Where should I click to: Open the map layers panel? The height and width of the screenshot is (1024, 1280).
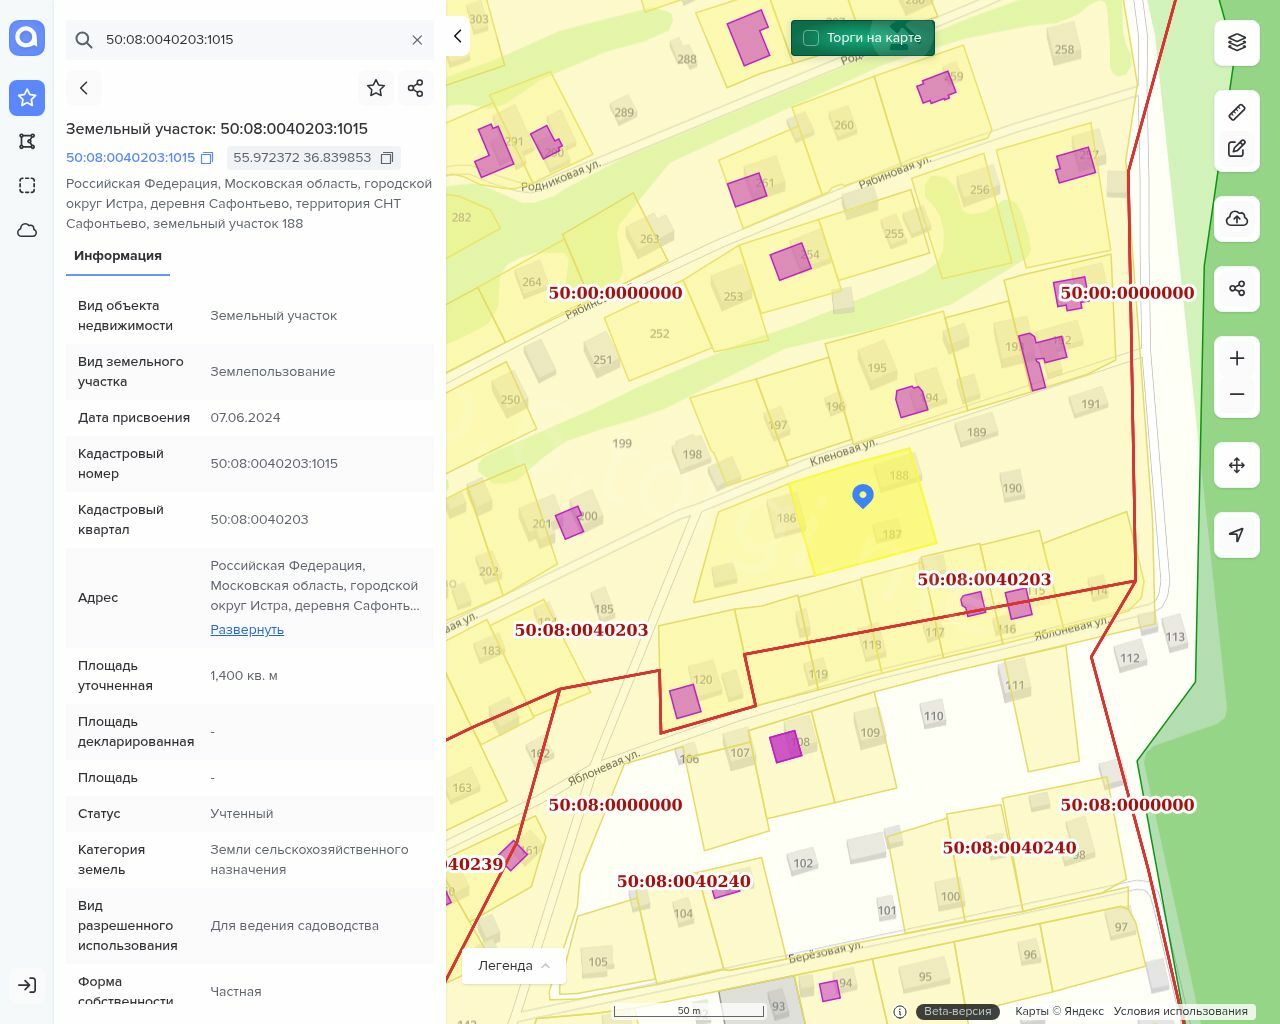point(1237,42)
